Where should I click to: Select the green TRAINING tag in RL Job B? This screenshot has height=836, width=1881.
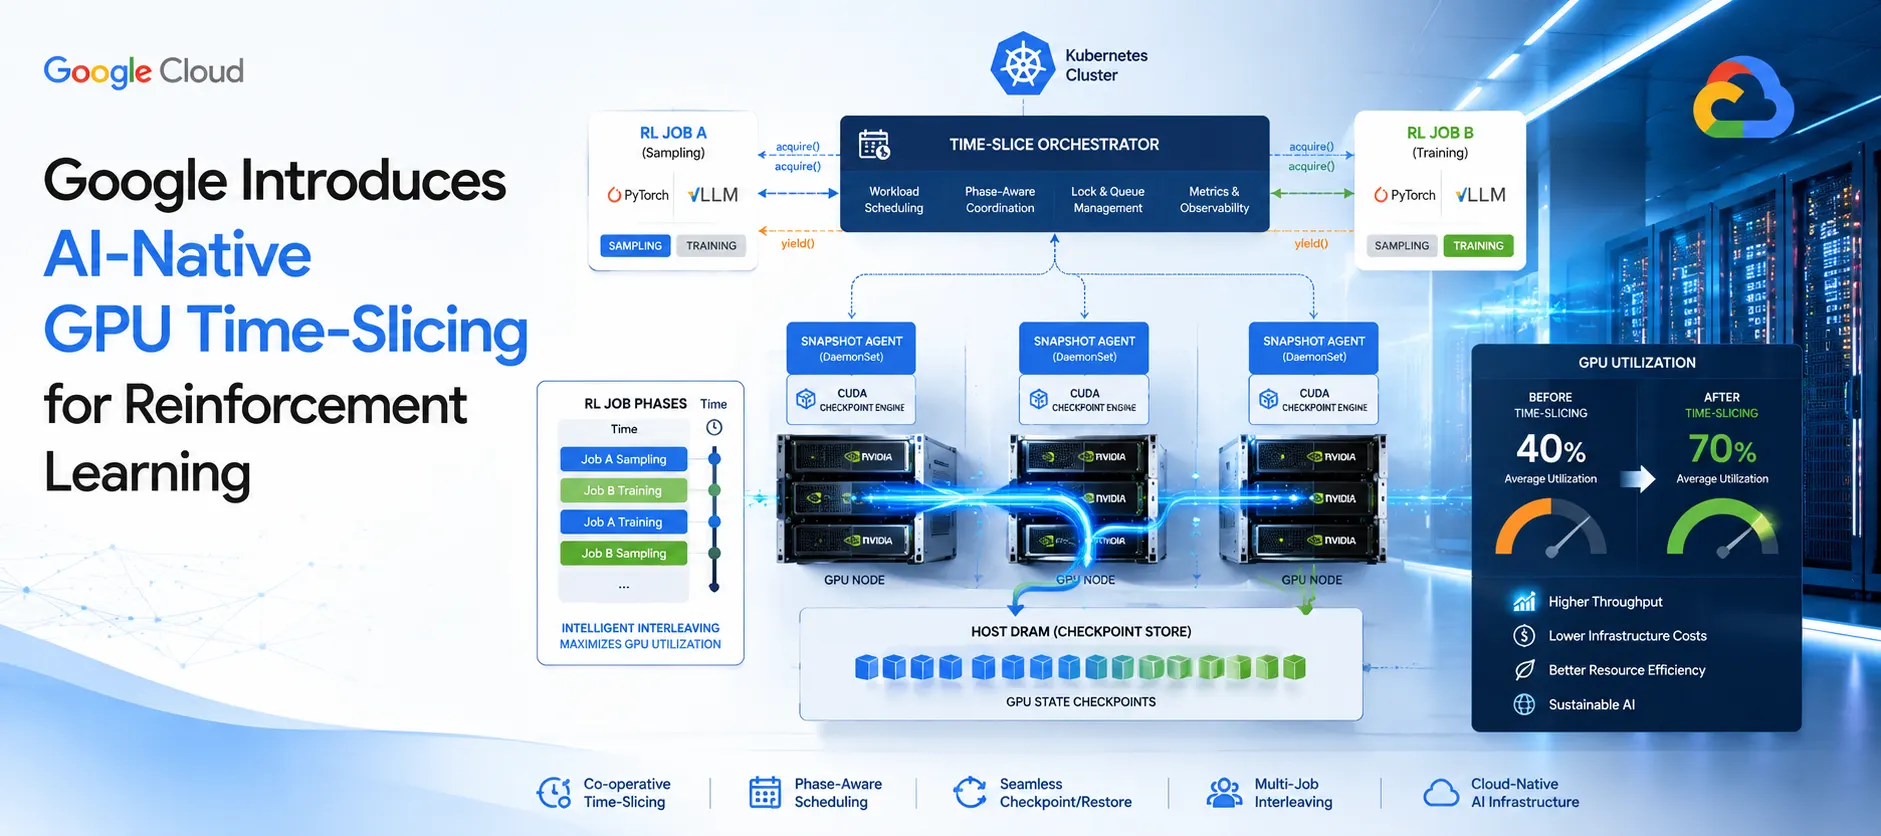coord(1478,245)
